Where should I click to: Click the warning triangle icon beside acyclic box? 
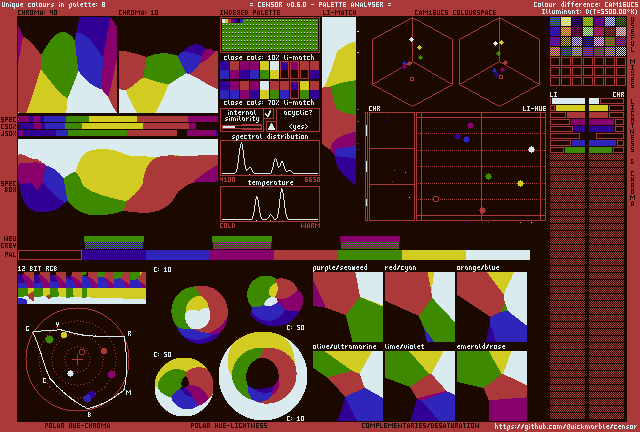(x=271, y=126)
